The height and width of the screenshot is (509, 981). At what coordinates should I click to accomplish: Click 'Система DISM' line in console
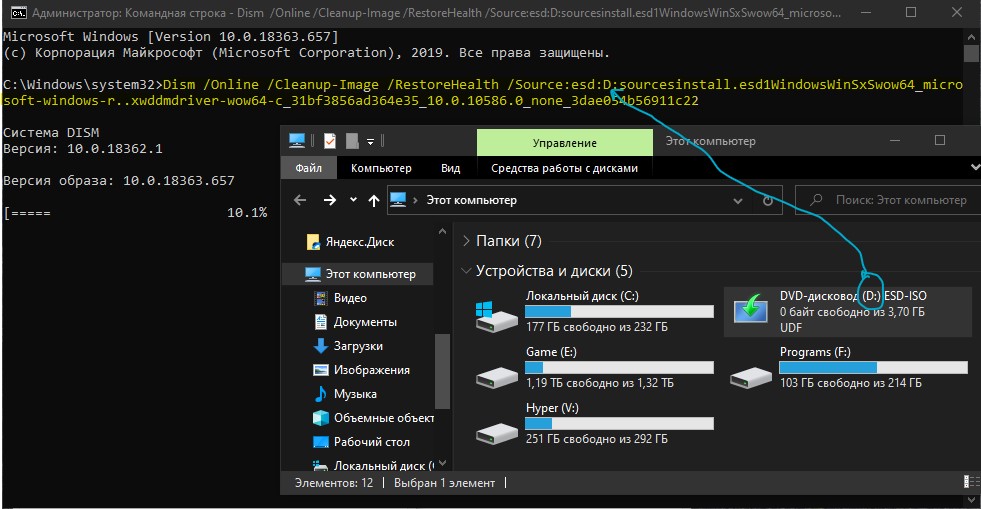pyautogui.click(x=51, y=133)
